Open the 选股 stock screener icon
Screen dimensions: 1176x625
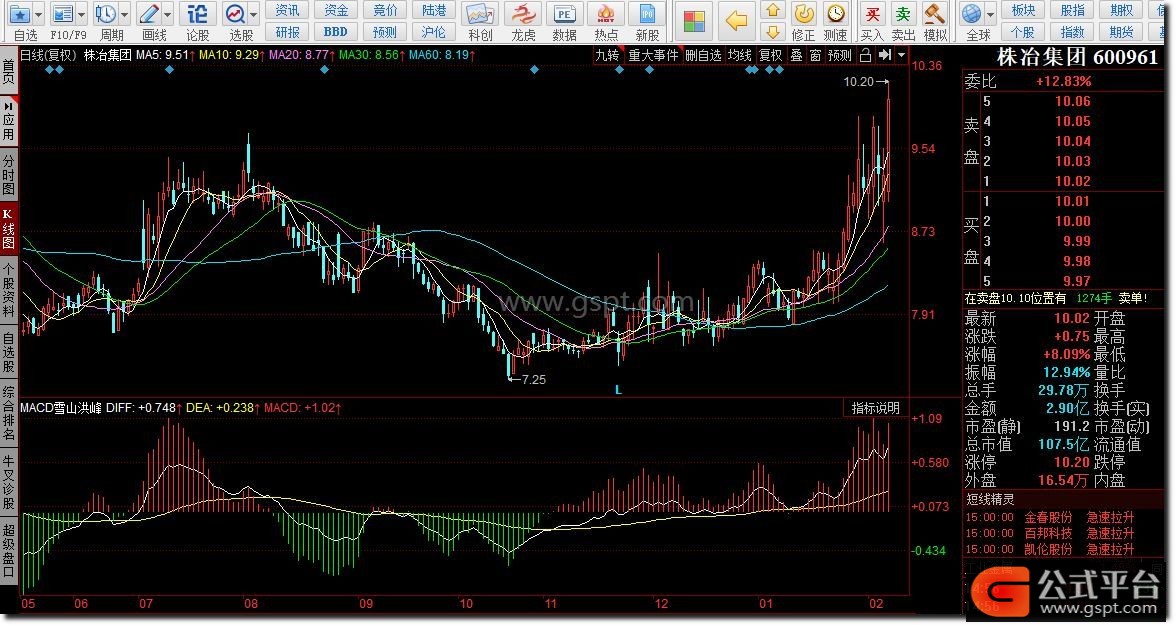[x=236, y=14]
